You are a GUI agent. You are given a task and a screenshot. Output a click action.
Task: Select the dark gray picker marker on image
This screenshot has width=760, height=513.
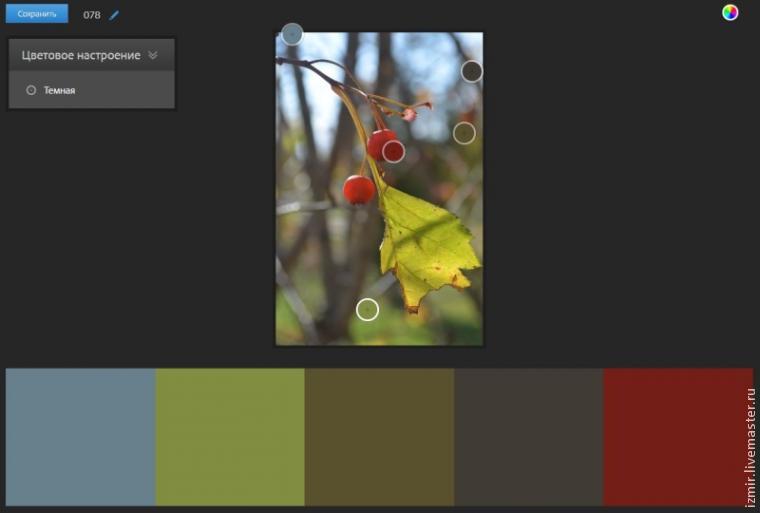pos(472,72)
